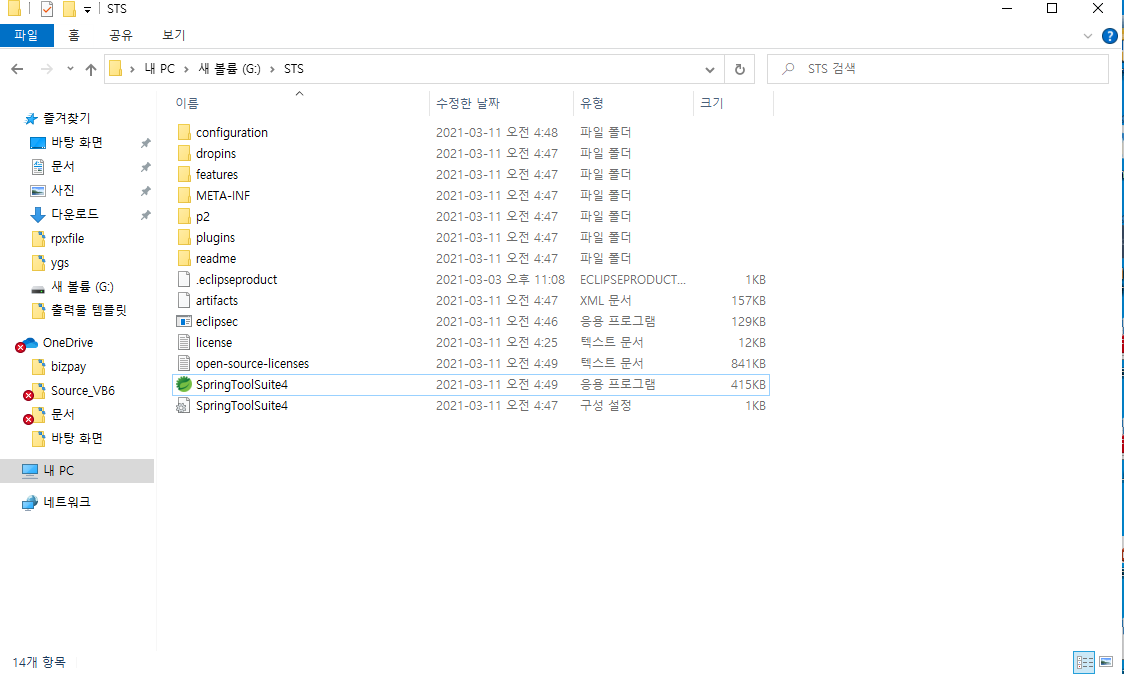Select the dropins folder
Screen dimensions: 1124x674
click(x=470, y=153)
